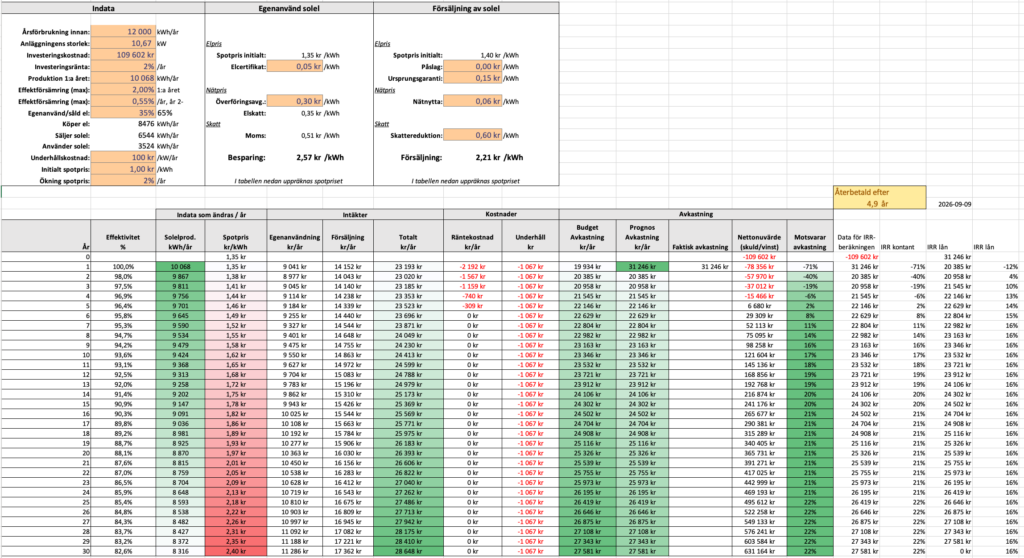
Task: Select the Överföringsavg. cell 0,30 kr
Action: click(295, 101)
